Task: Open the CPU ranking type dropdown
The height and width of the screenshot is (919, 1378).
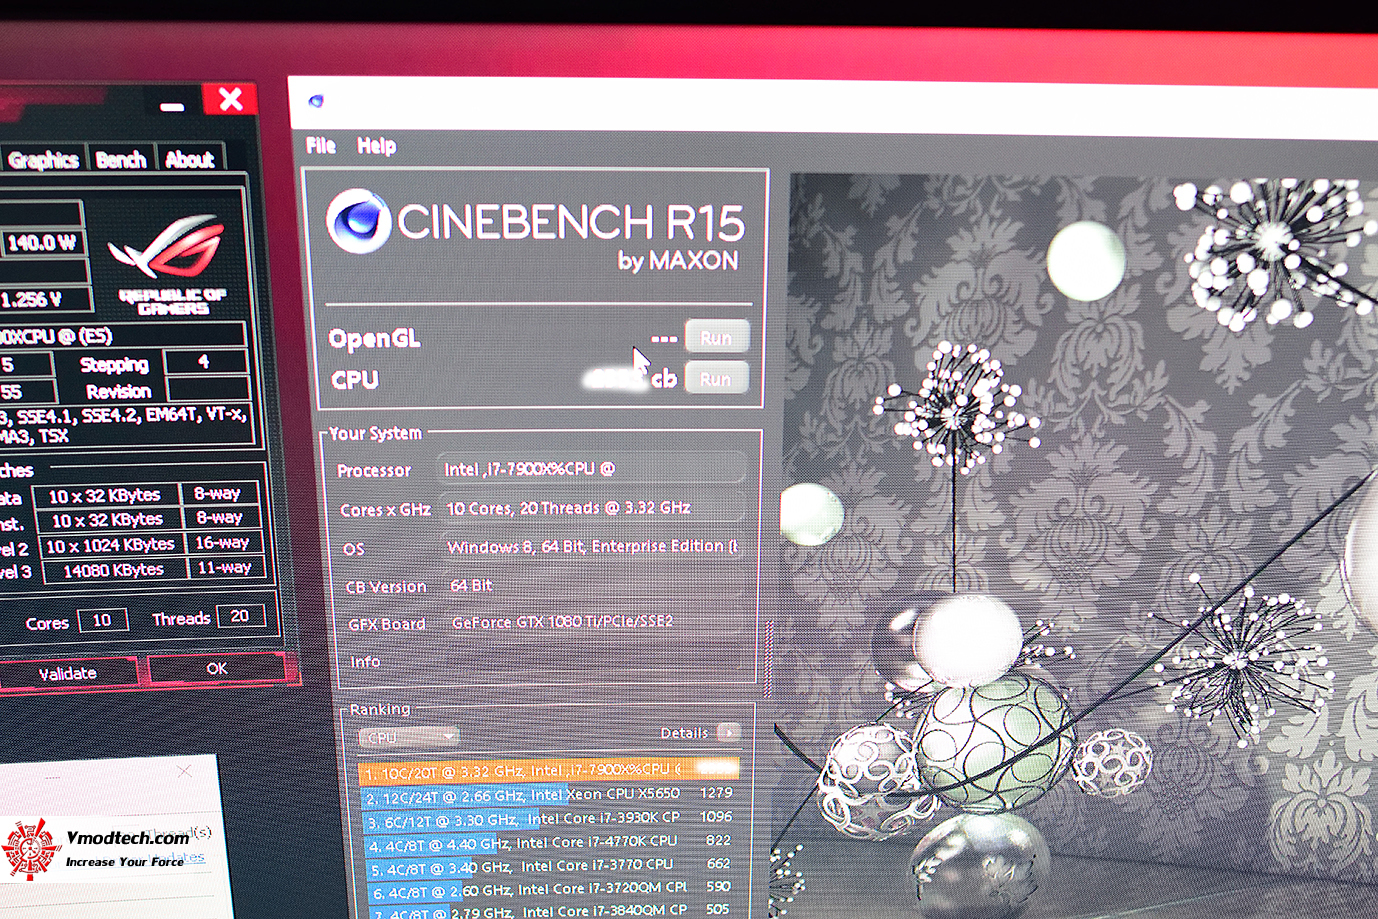Action: pyautogui.click(x=408, y=737)
